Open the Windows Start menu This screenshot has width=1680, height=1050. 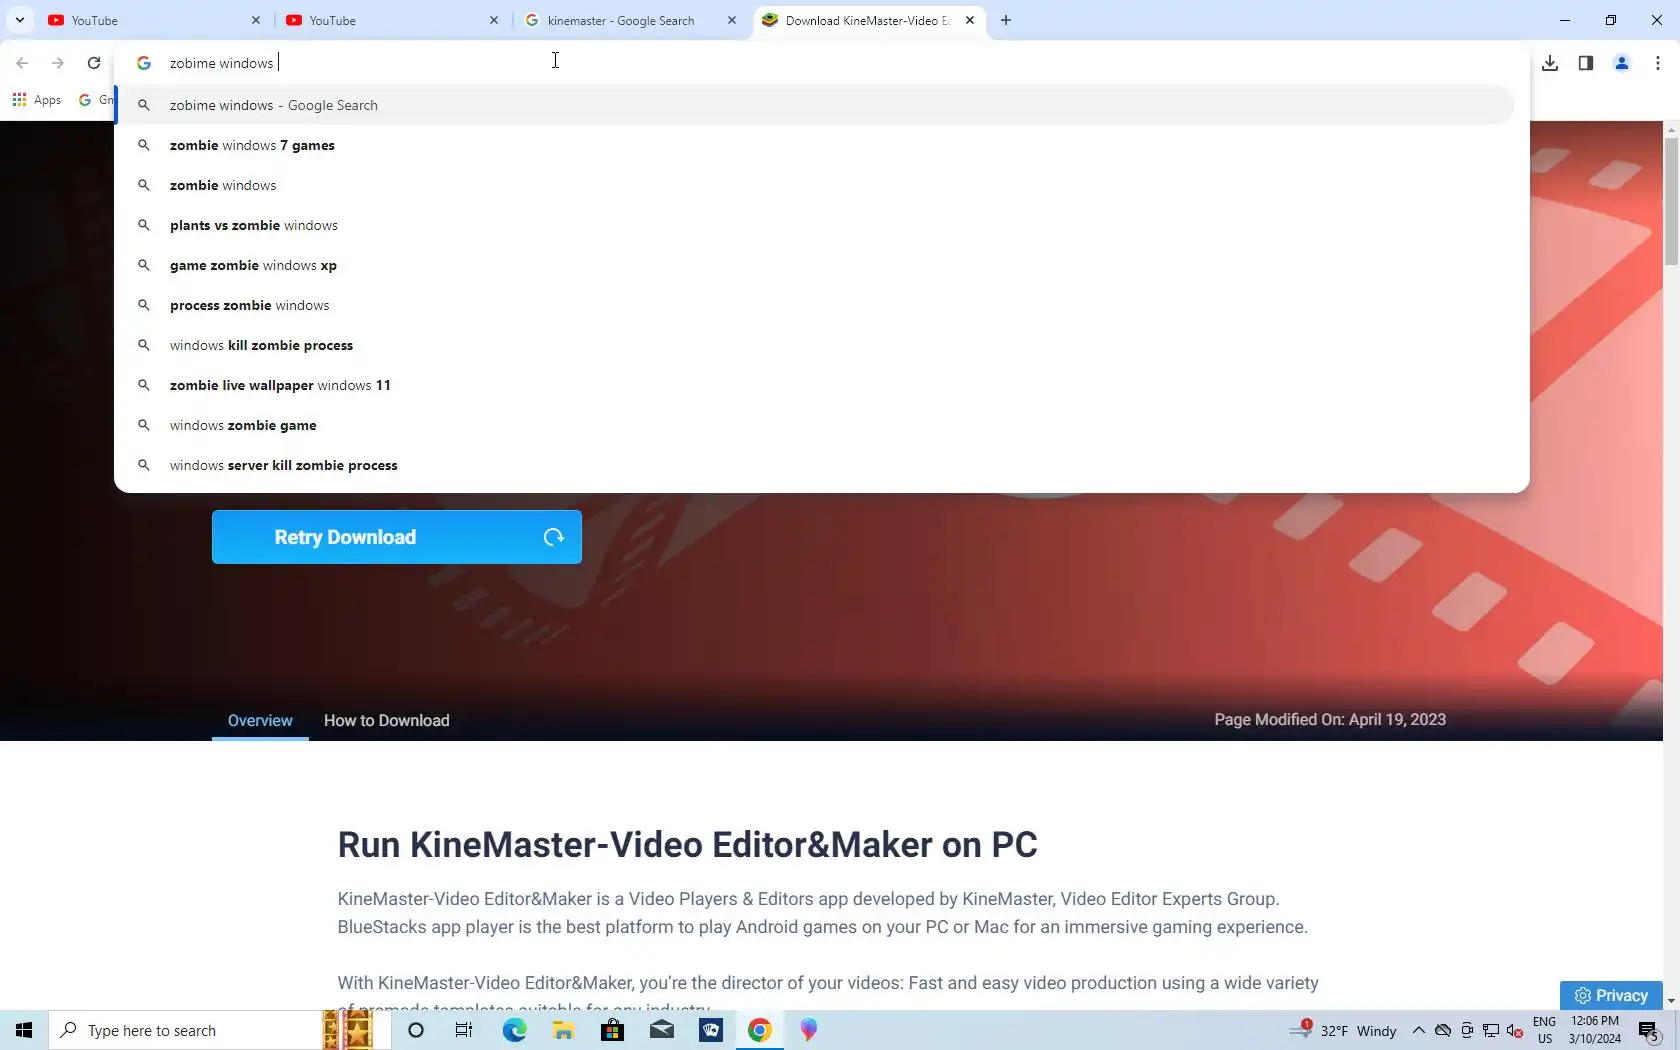point(24,1030)
